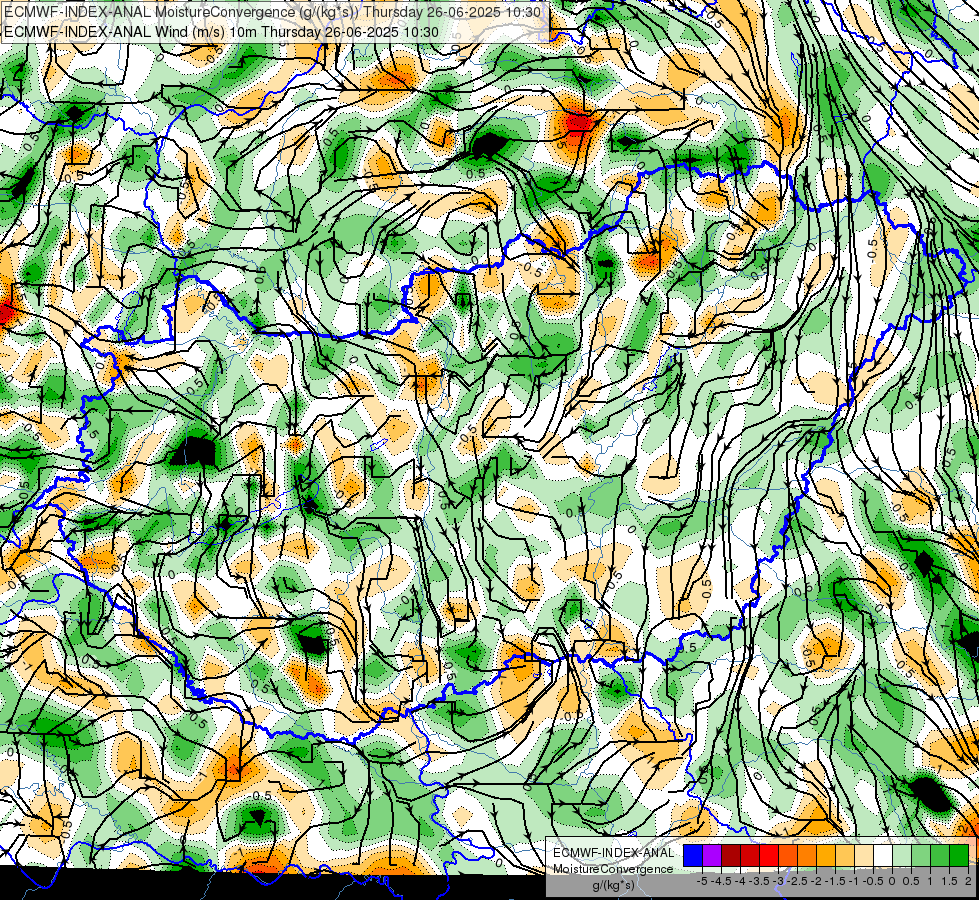Click the 2 at the scale's end

point(968,881)
